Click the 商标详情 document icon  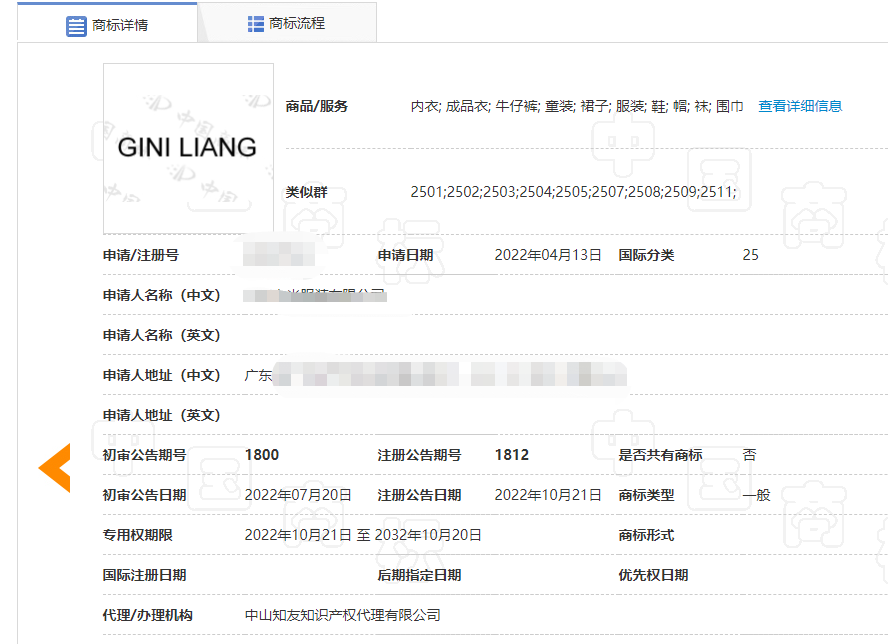pos(76,25)
